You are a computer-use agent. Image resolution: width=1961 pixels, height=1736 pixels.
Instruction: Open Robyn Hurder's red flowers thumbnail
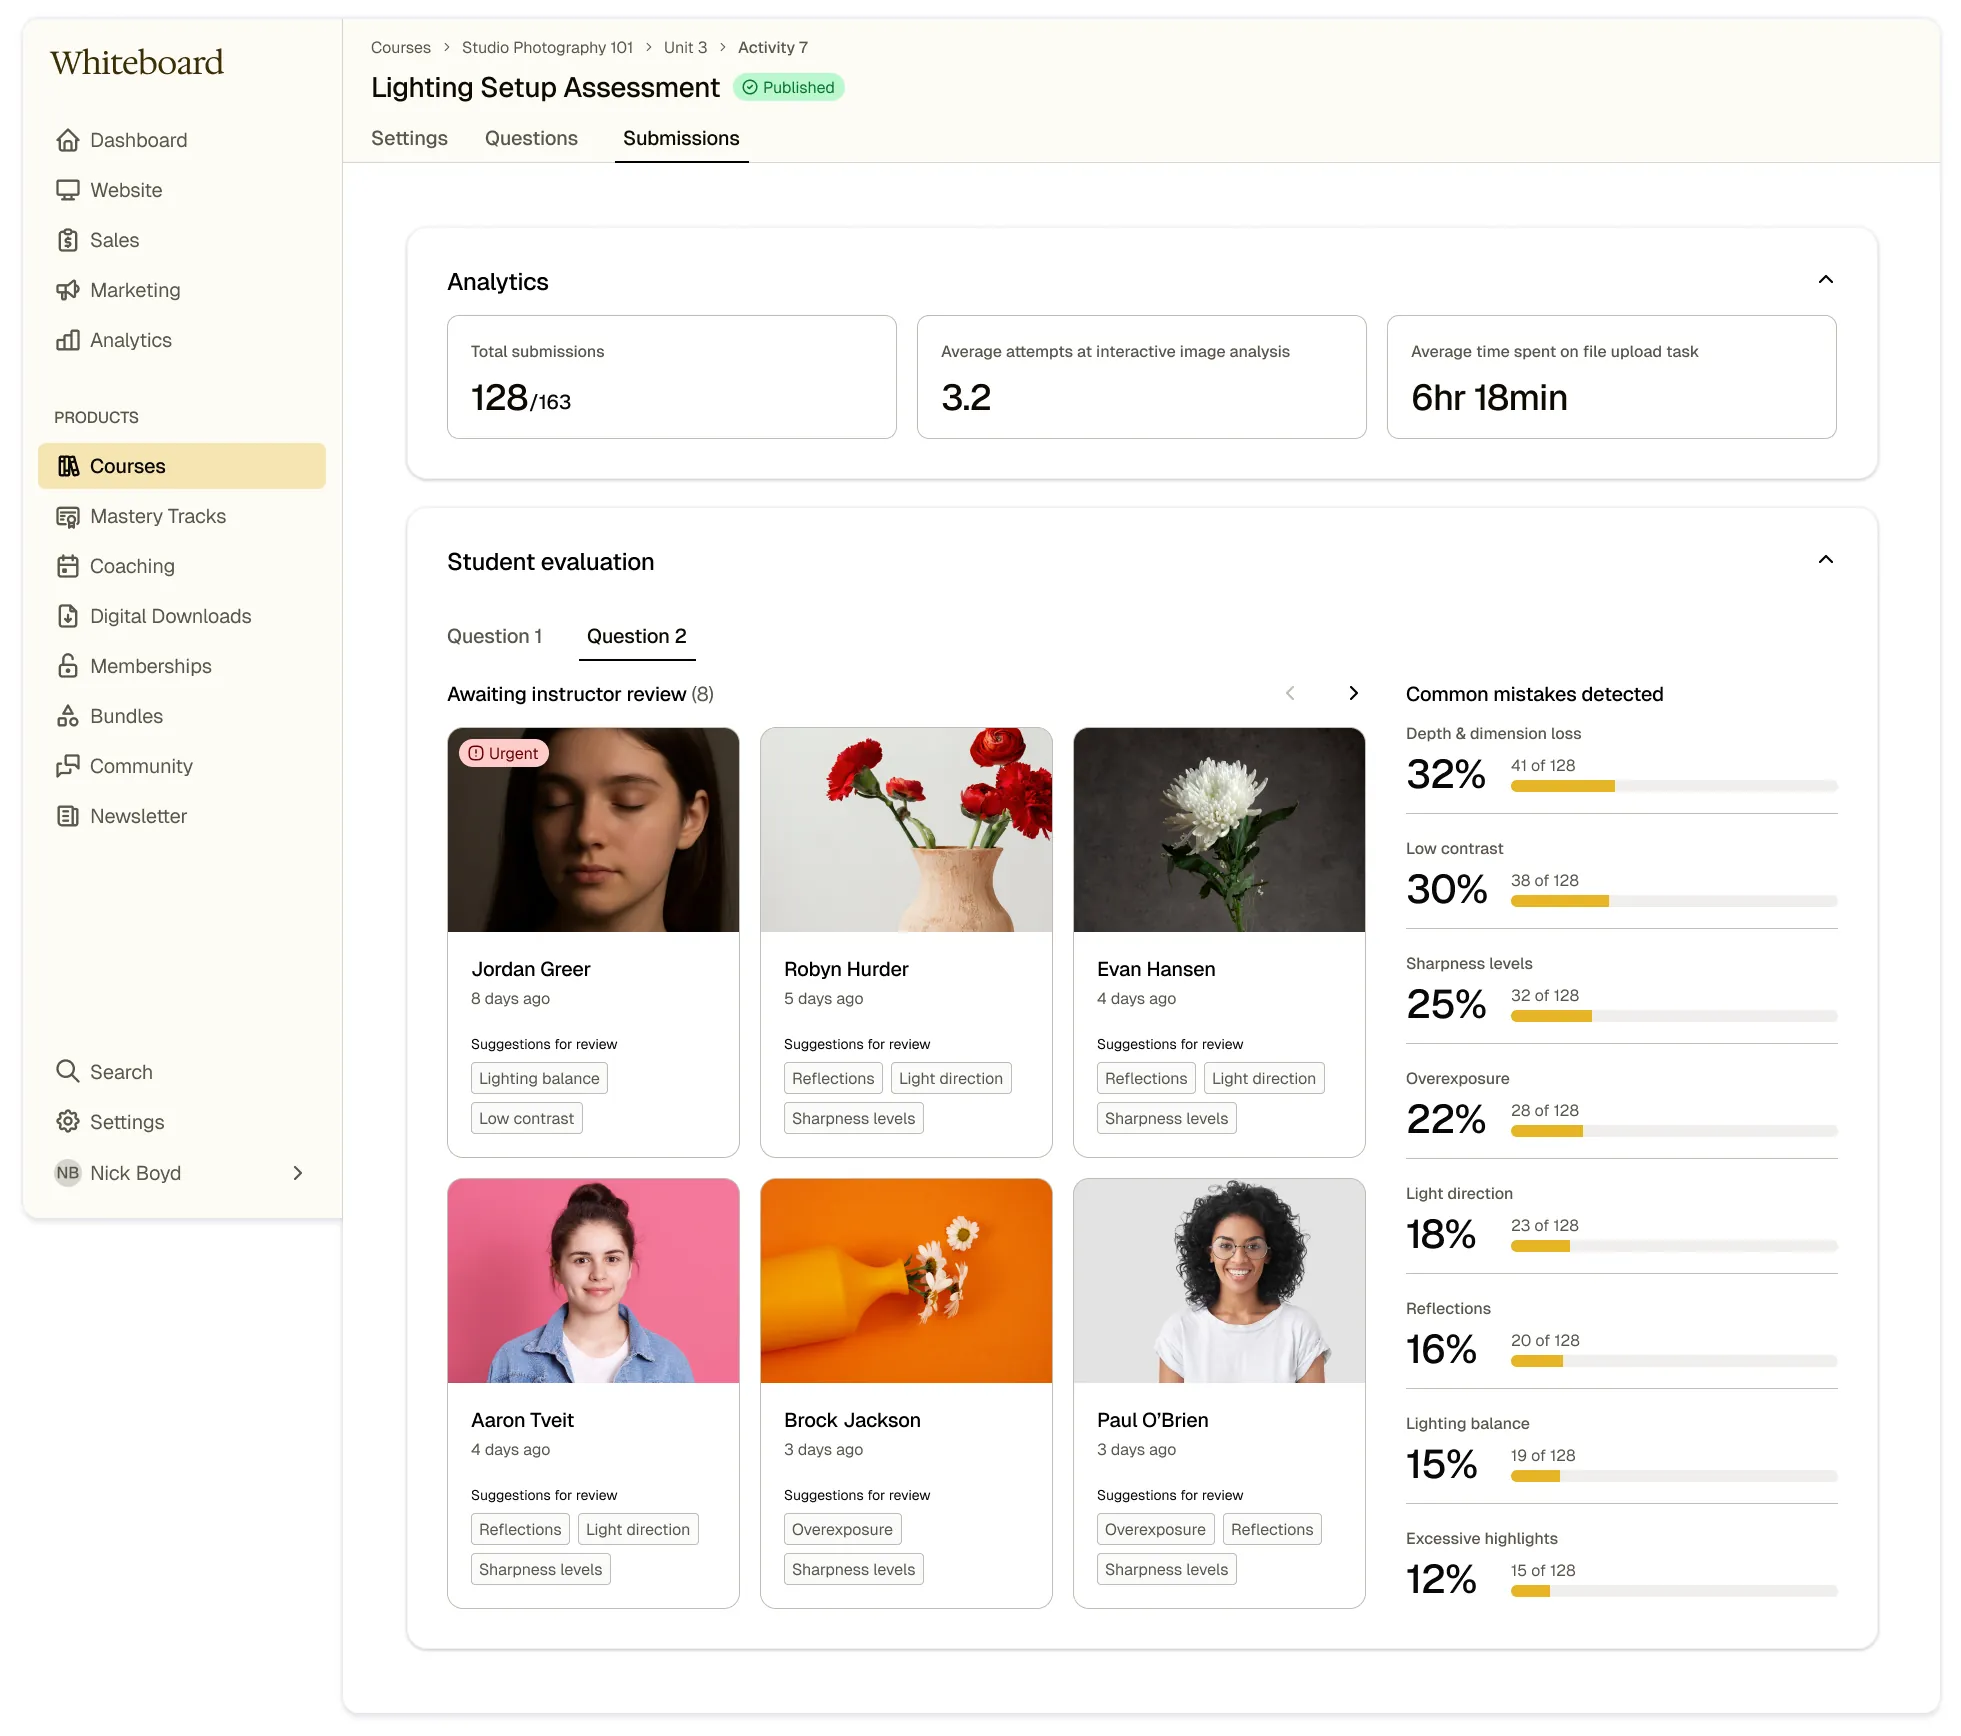(906, 830)
